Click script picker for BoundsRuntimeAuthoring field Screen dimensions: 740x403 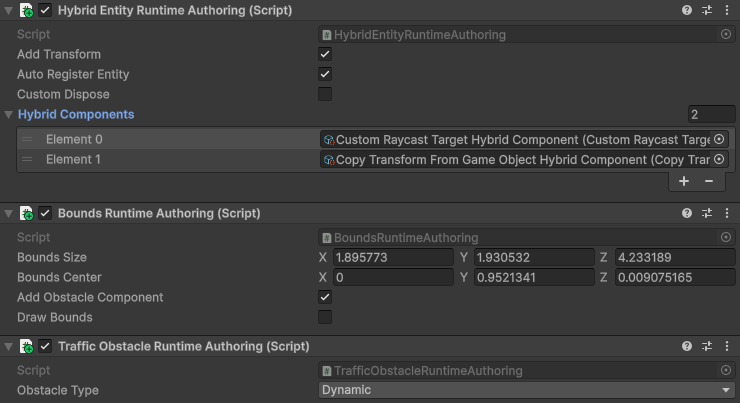click(726, 237)
